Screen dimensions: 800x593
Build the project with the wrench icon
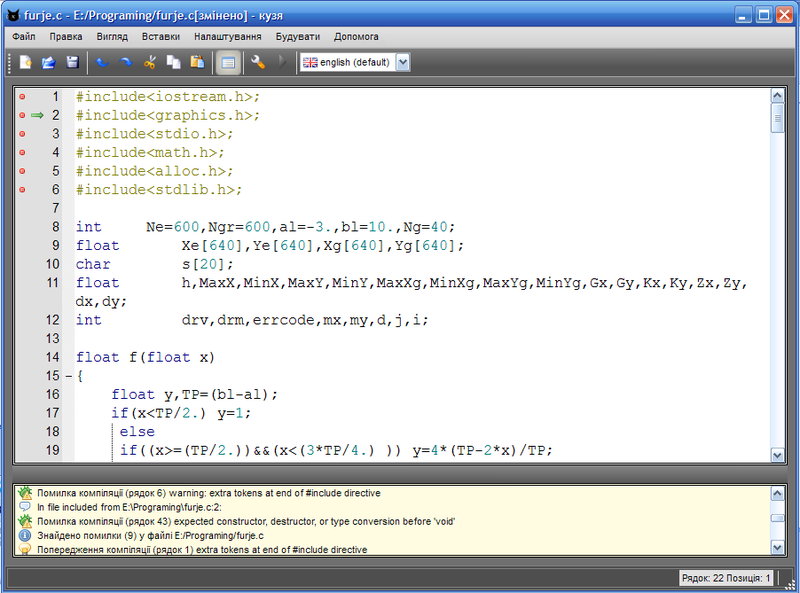click(x=258, y=62)
